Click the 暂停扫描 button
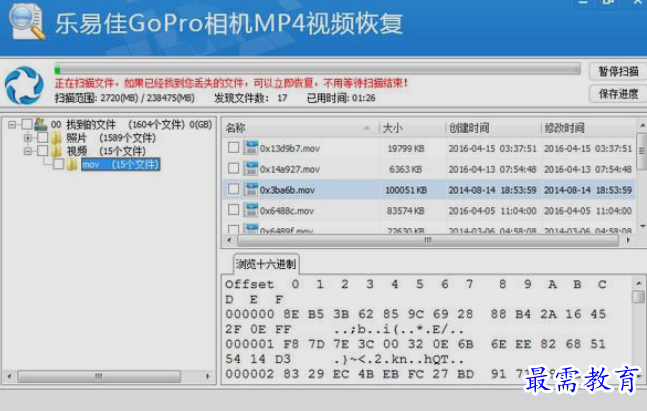Screen dimensions: 647x411 [x=618, y=71]
